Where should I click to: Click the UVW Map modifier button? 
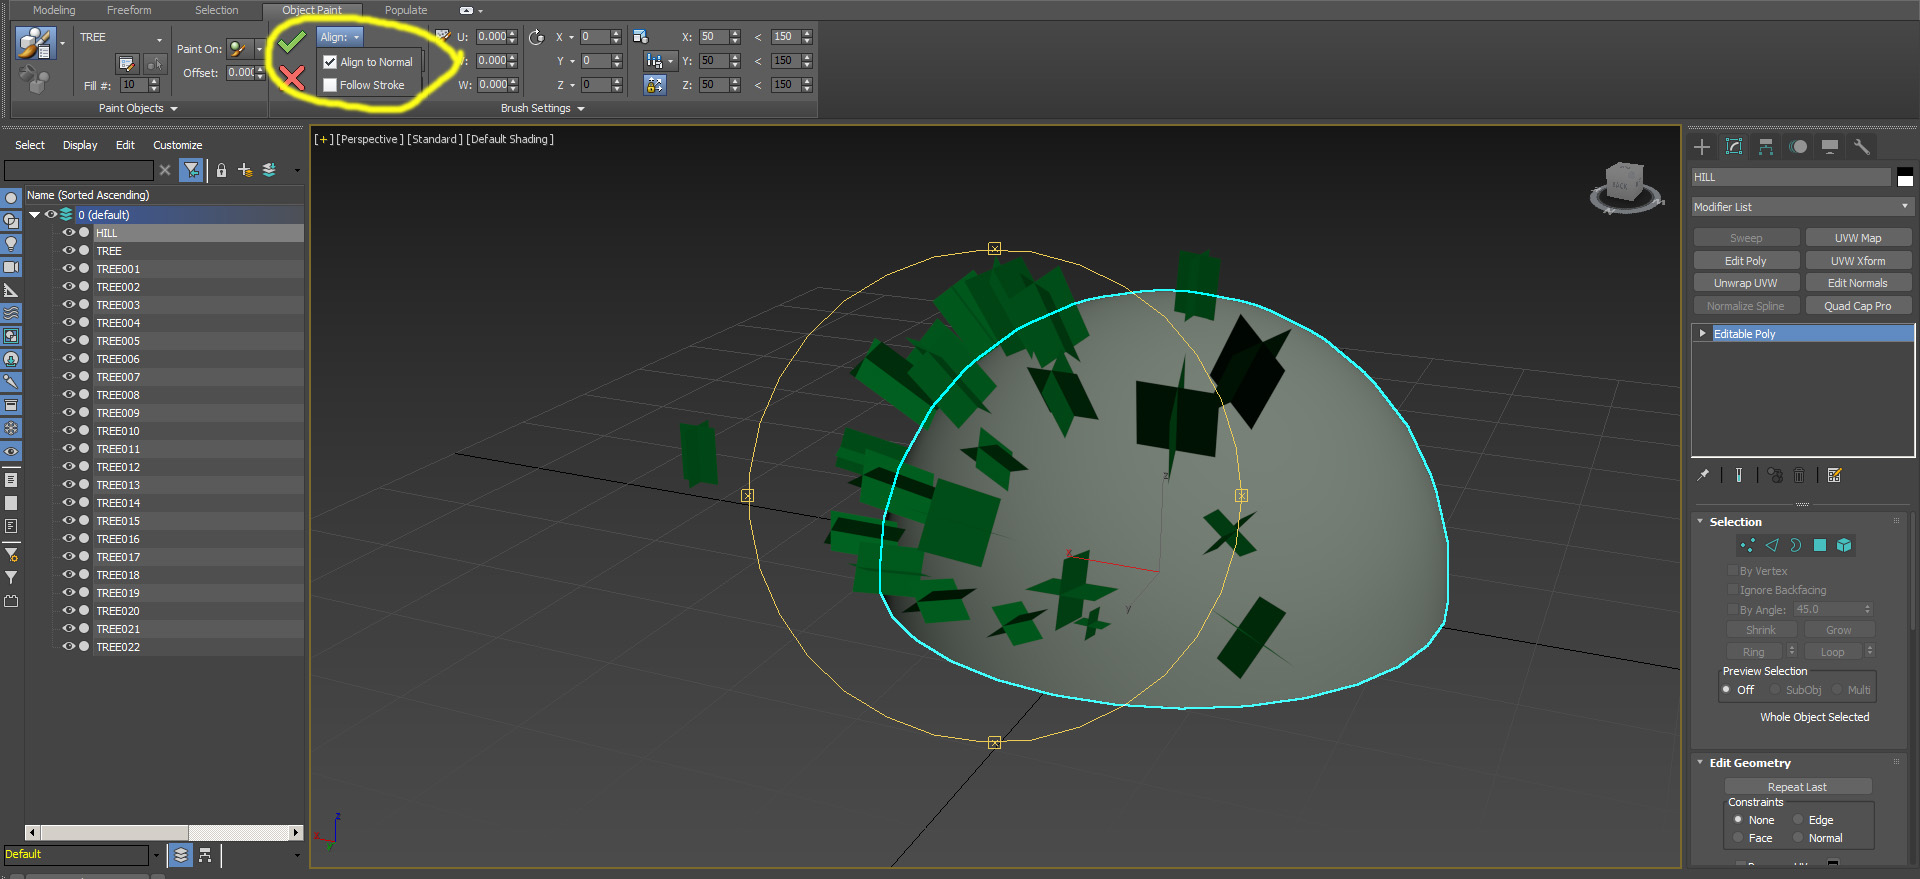[x=1857, y=238]
